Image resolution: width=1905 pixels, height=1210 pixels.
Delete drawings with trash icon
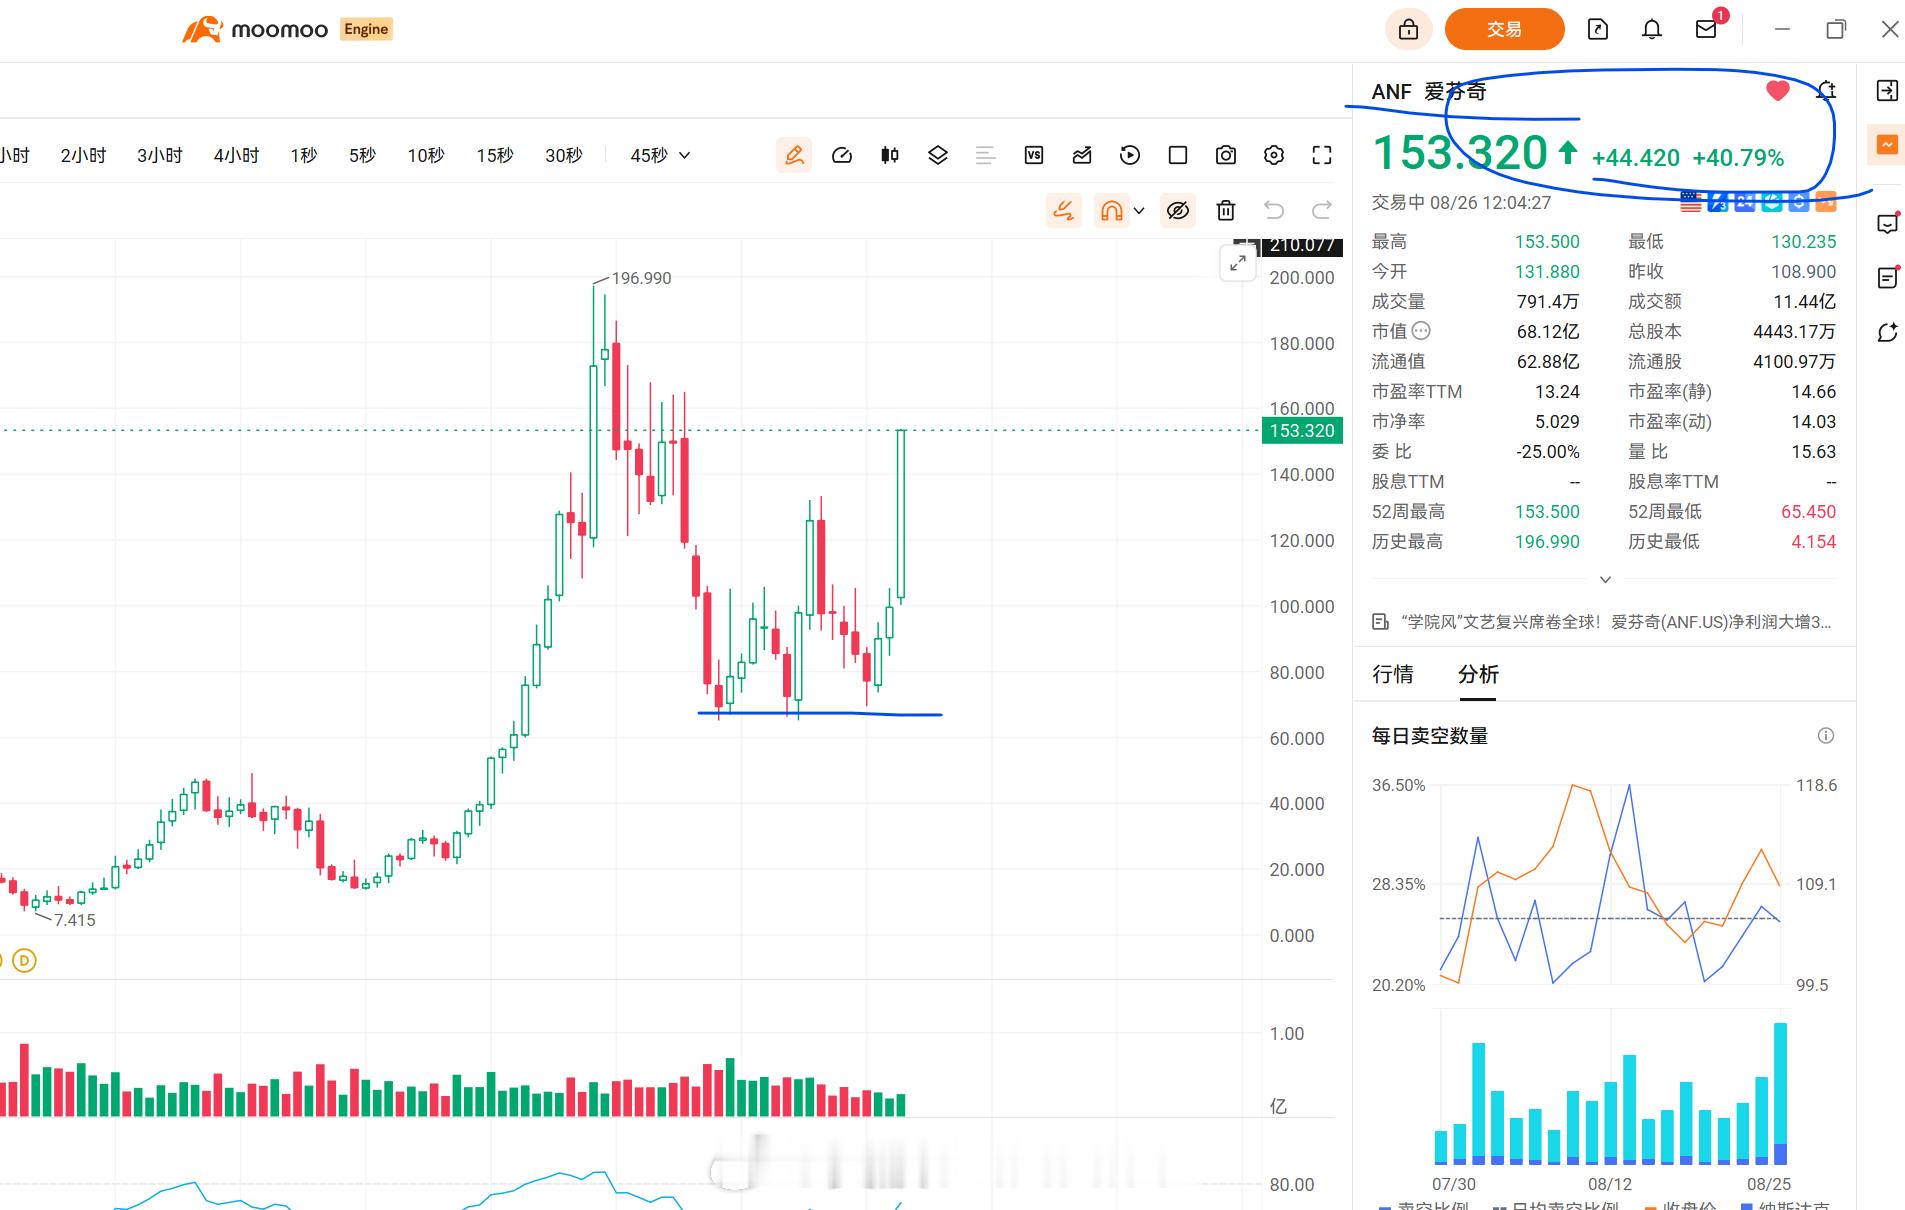tap(1226, 210)
